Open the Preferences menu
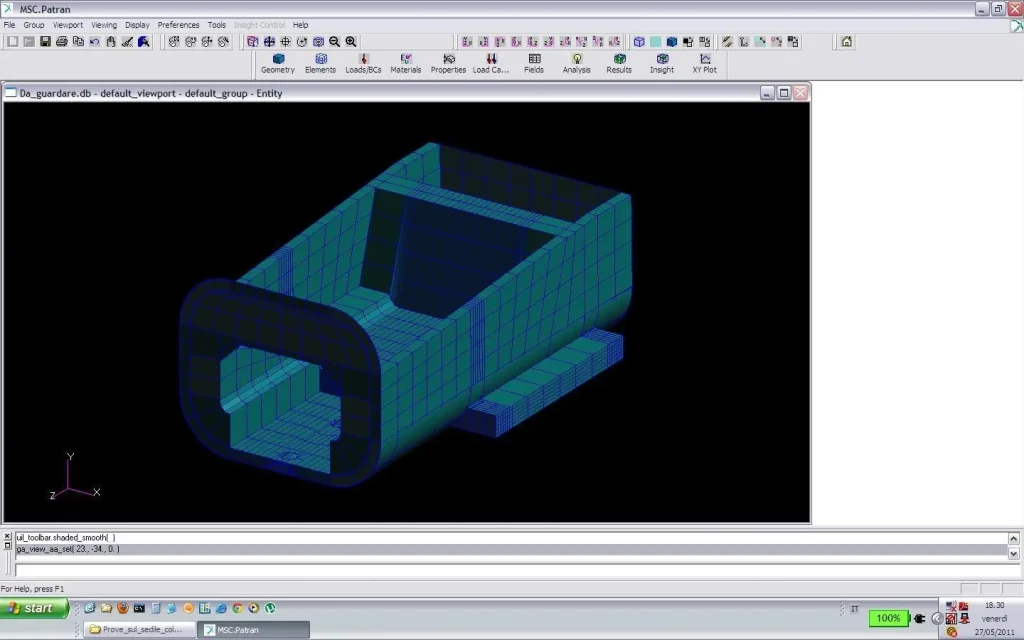The width and height of the screenshot is (1024, 640). click(x=178, y=25)
